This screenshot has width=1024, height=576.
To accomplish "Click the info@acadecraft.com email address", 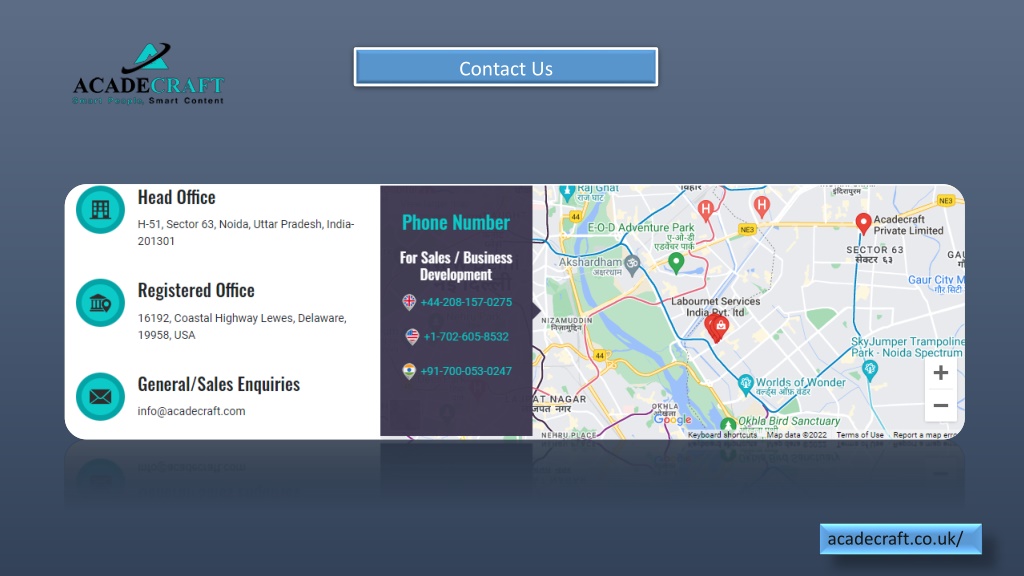I will [191, 411].
